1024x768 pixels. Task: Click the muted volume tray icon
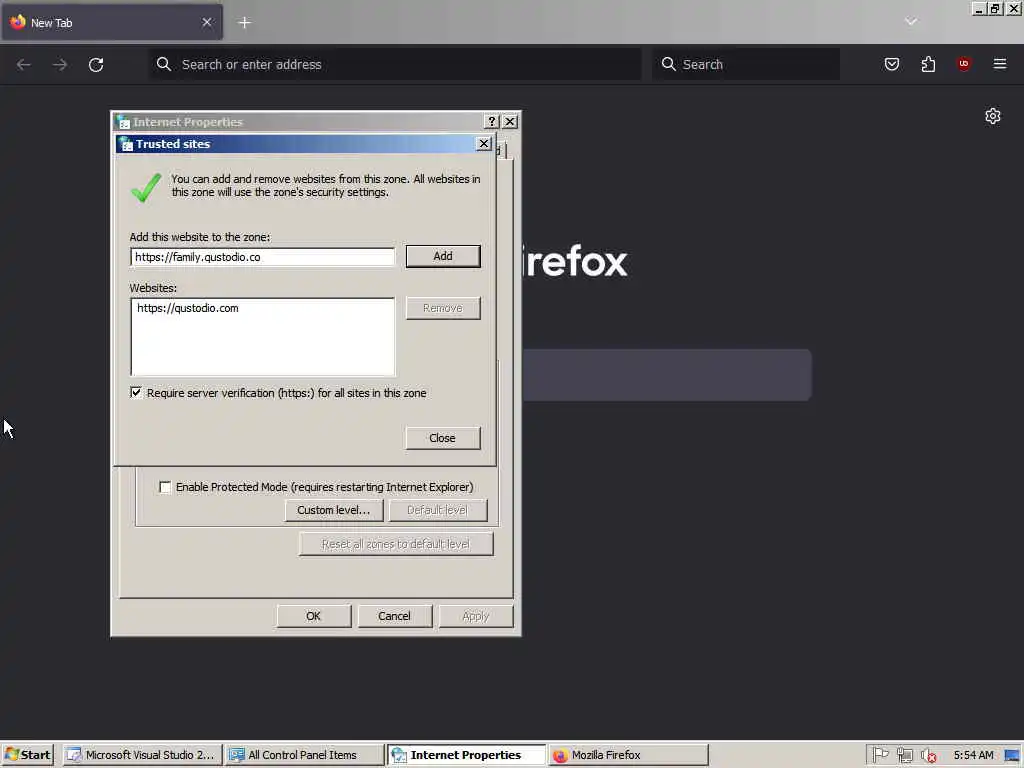coord(928,755)
